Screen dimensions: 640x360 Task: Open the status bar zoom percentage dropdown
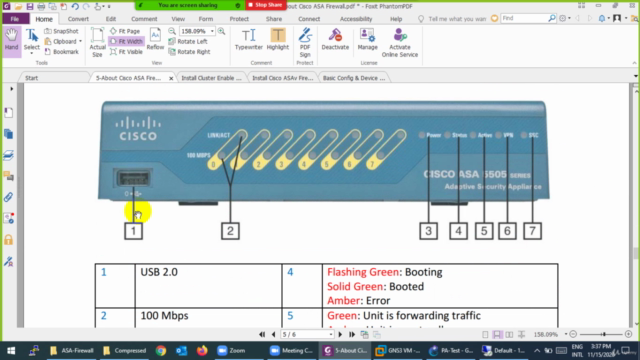click(566, 334)
